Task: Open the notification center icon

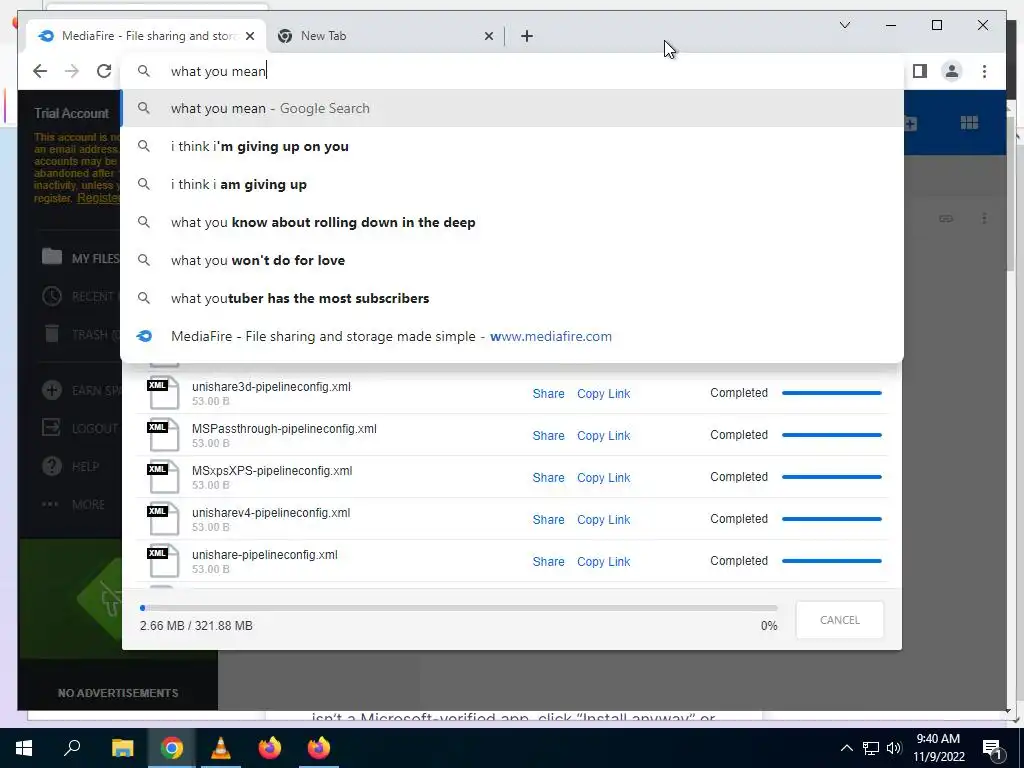Action: point(992,748)
